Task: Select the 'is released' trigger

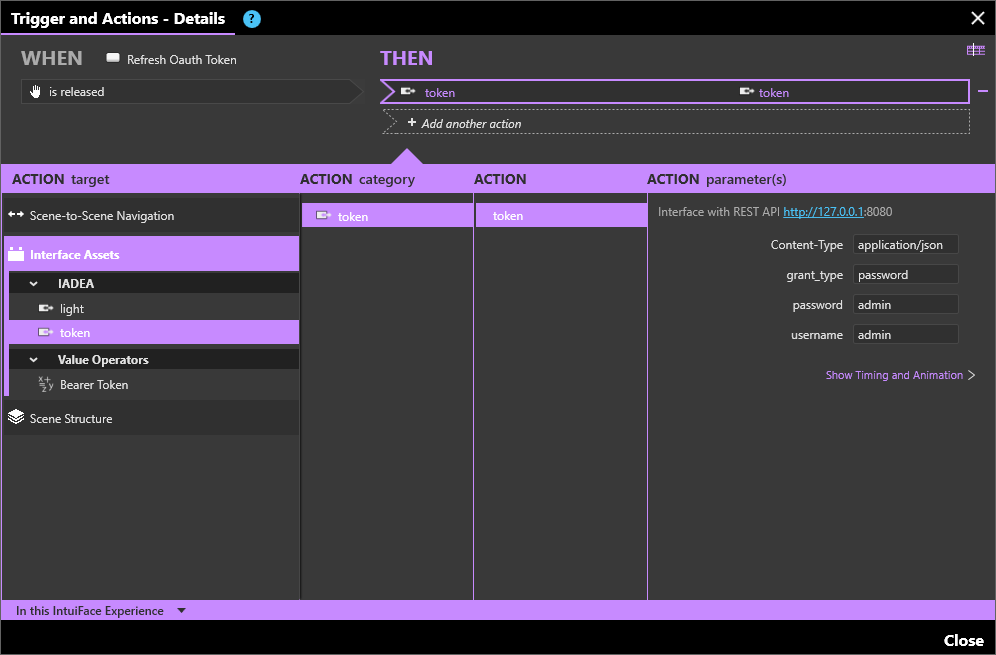Action: 191,91
